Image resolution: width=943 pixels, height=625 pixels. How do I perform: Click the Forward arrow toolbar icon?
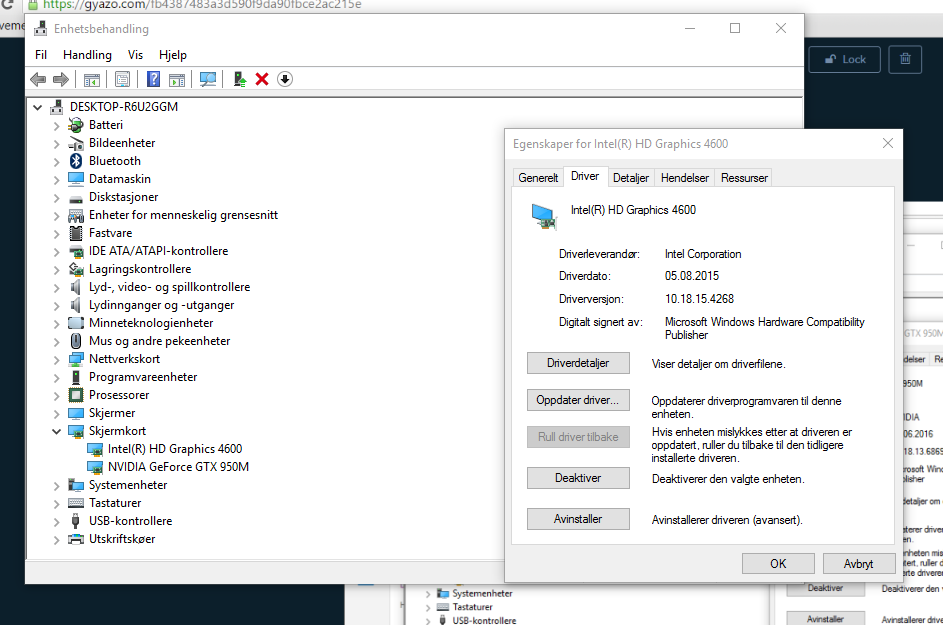click(61, 79)
